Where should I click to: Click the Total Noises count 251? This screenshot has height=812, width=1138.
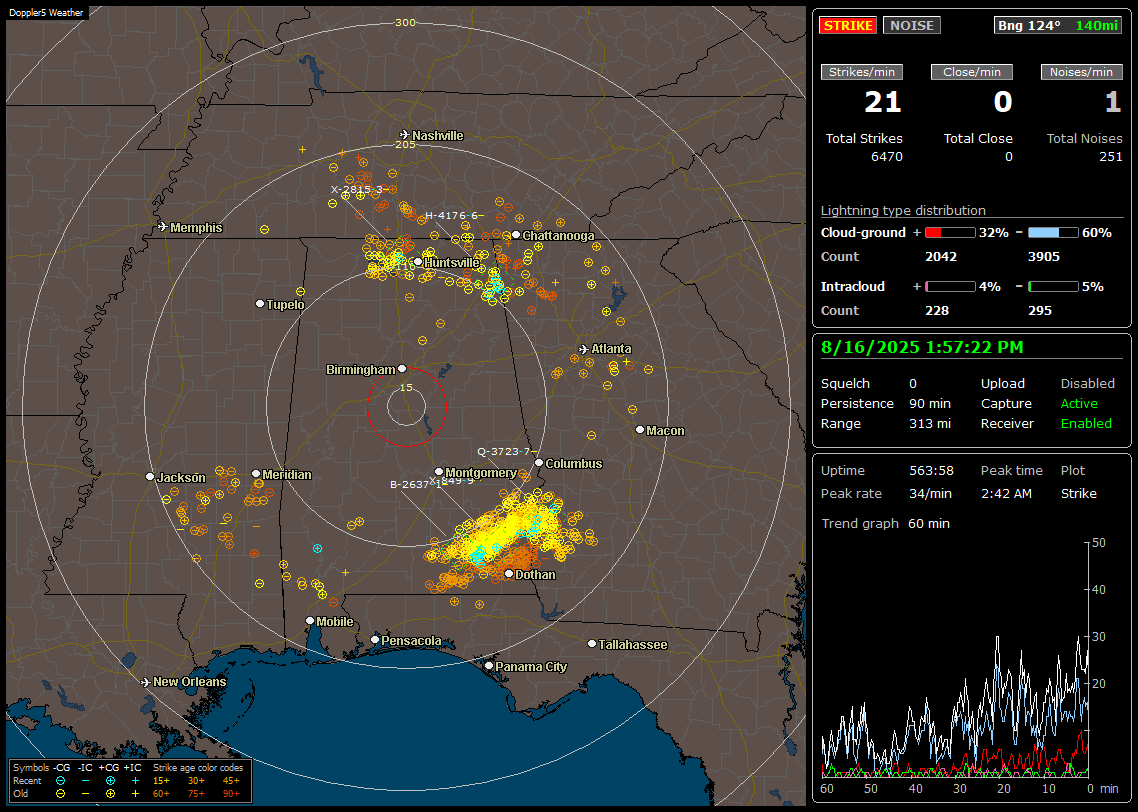pos(1110,156)
